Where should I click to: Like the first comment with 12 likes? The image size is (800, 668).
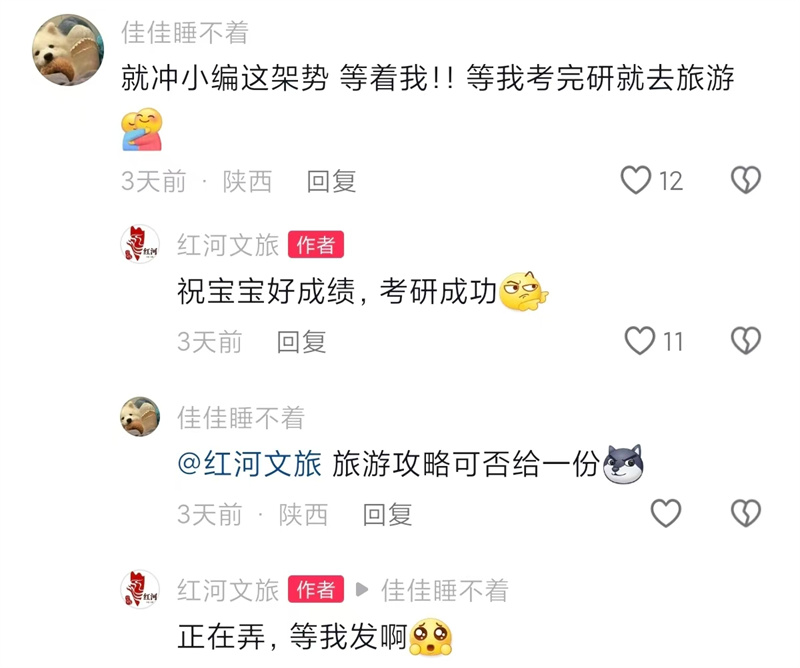point(636,180)
